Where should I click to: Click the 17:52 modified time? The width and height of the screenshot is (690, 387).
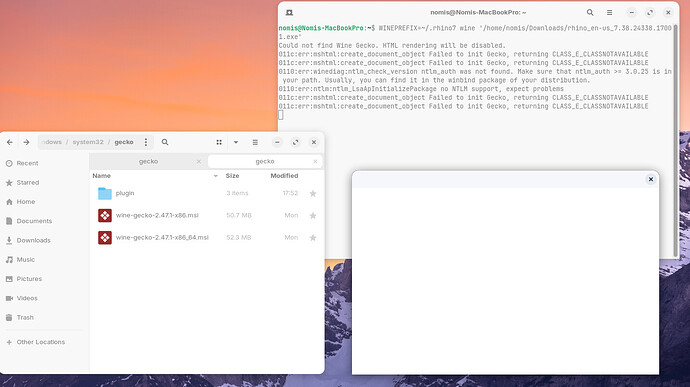(x=290, y=193)
